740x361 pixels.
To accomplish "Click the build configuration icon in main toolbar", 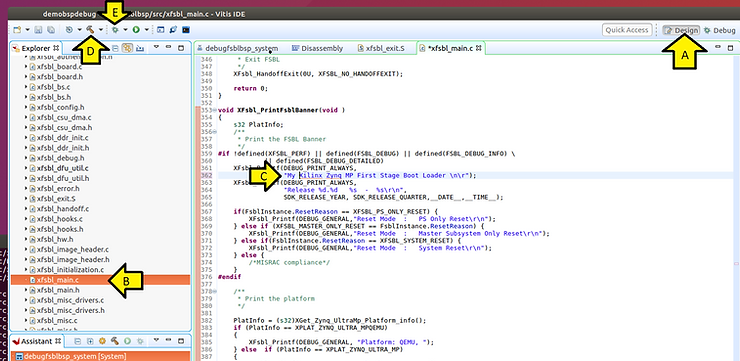I will coord(69,30).
